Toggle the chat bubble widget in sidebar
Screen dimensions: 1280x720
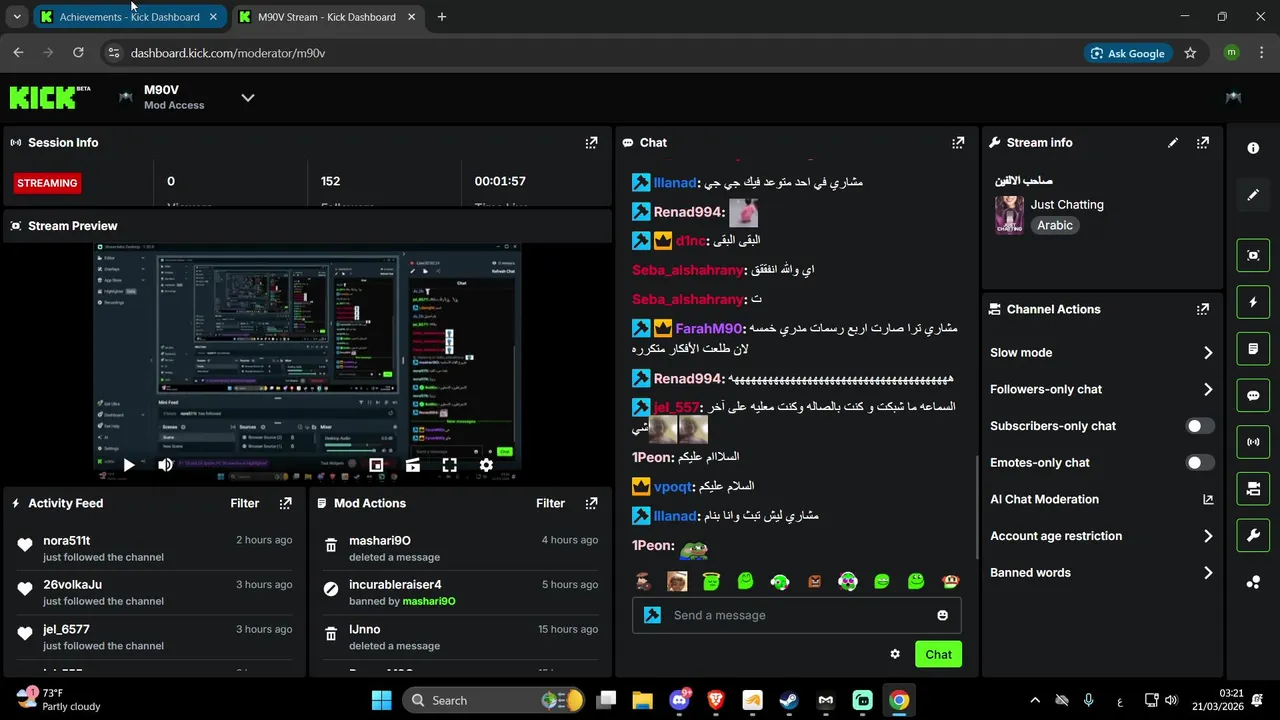[1253, 395]
